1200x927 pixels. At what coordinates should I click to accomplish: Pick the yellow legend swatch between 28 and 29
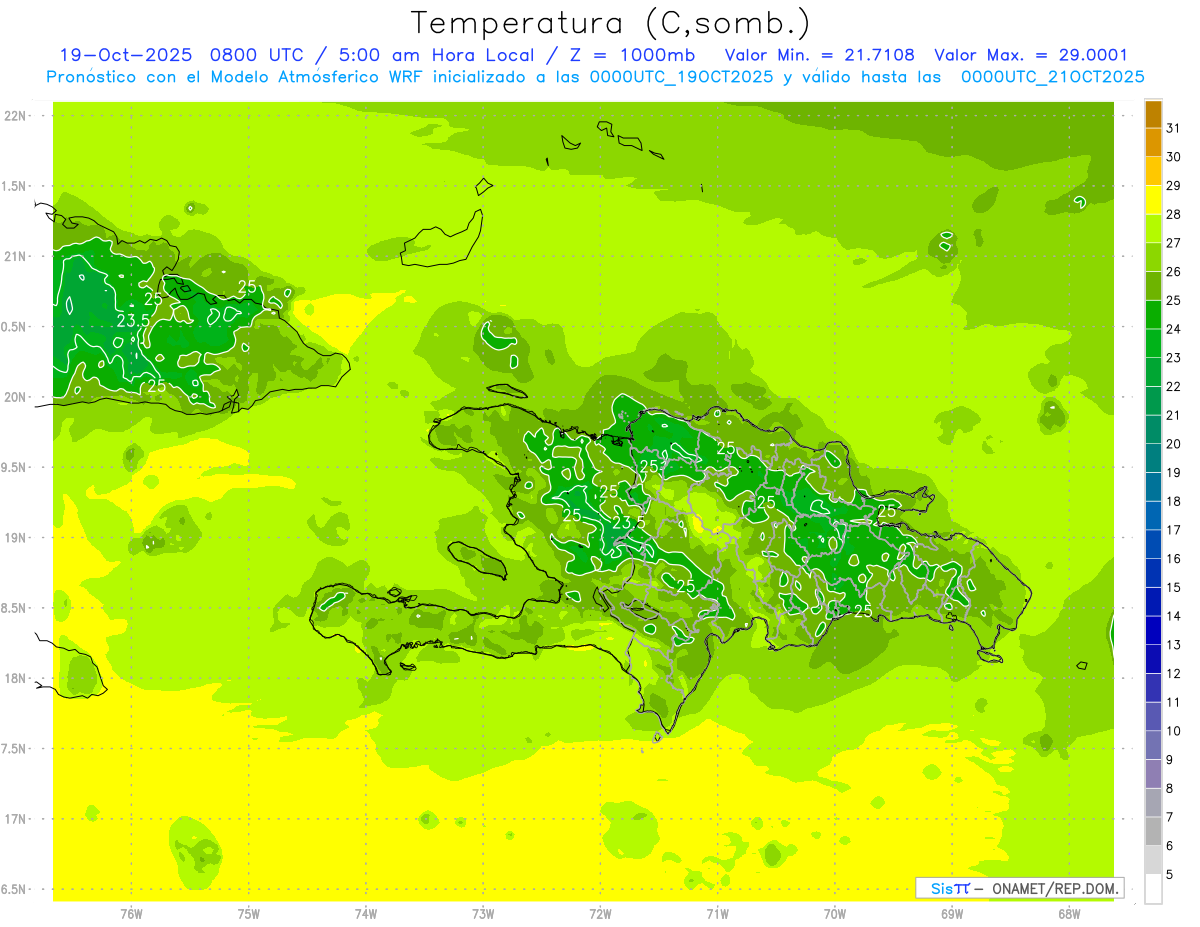click(1153, 200)
